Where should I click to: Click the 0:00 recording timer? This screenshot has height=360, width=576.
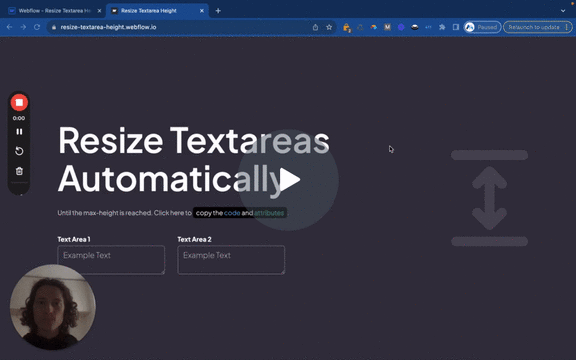19,118
